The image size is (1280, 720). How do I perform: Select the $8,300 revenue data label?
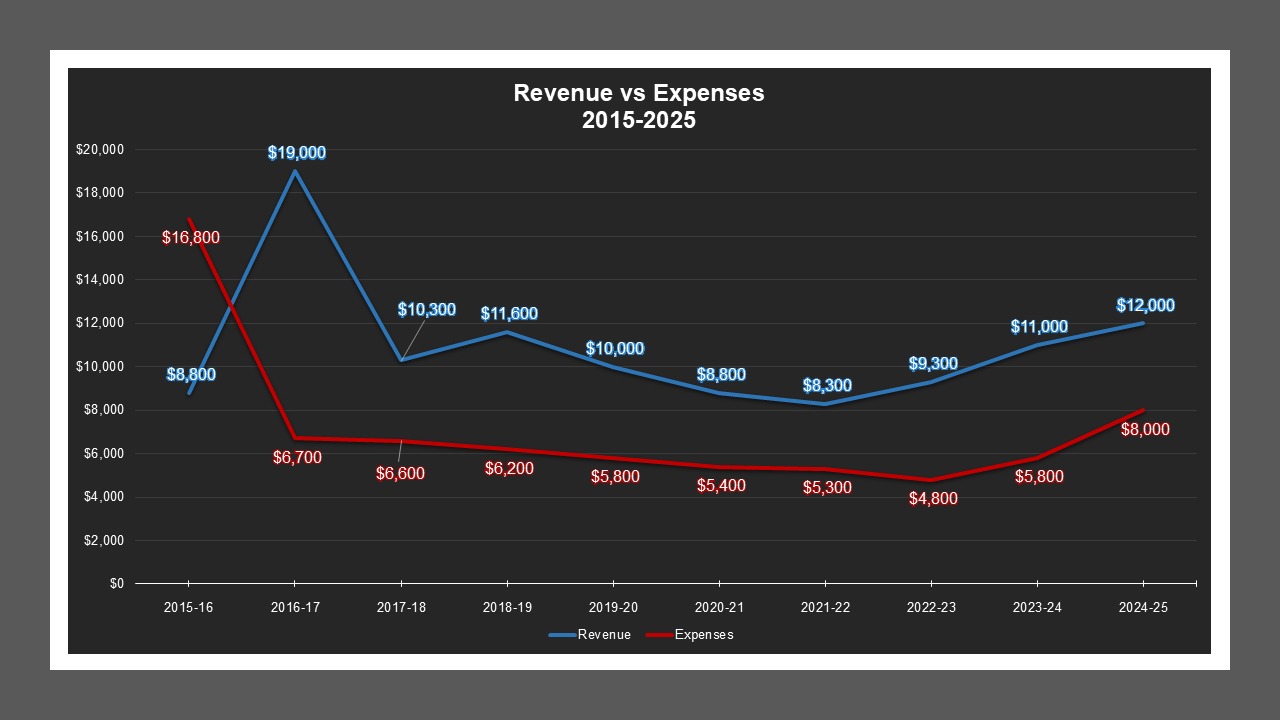pyautogui.click(x=825, y=384)
